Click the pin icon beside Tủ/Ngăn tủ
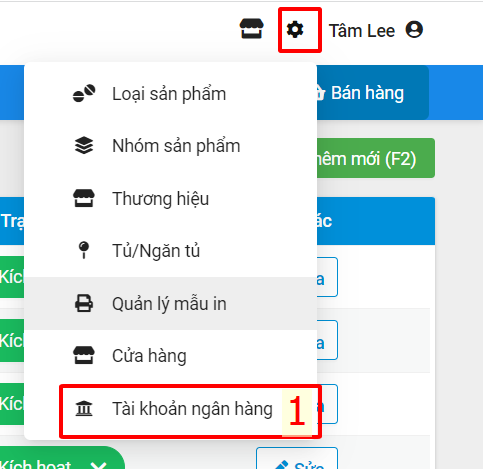This screenshot has height=469, width=483. coord(84,250)
